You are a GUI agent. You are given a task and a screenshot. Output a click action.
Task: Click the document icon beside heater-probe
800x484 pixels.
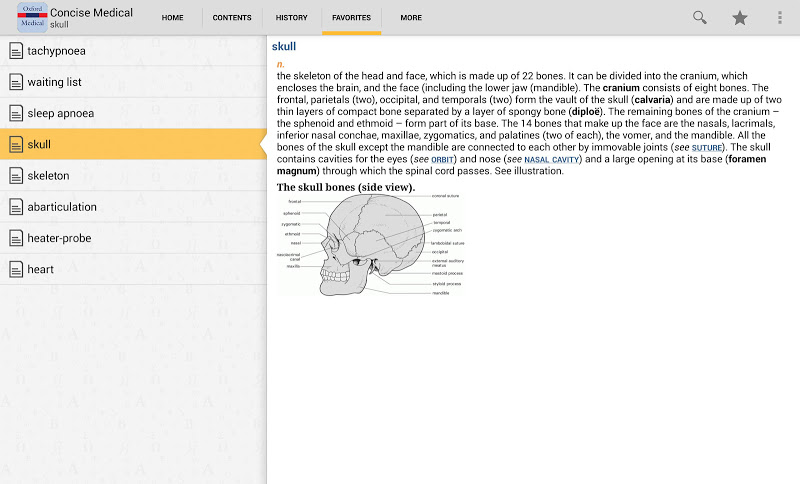pyautogui.click(x=16, y=238)
